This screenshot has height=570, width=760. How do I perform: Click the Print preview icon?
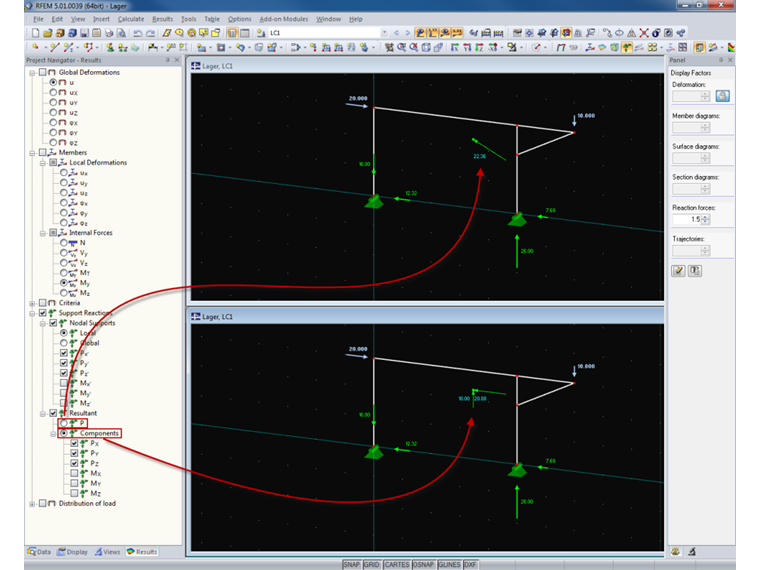click(121, 33)
